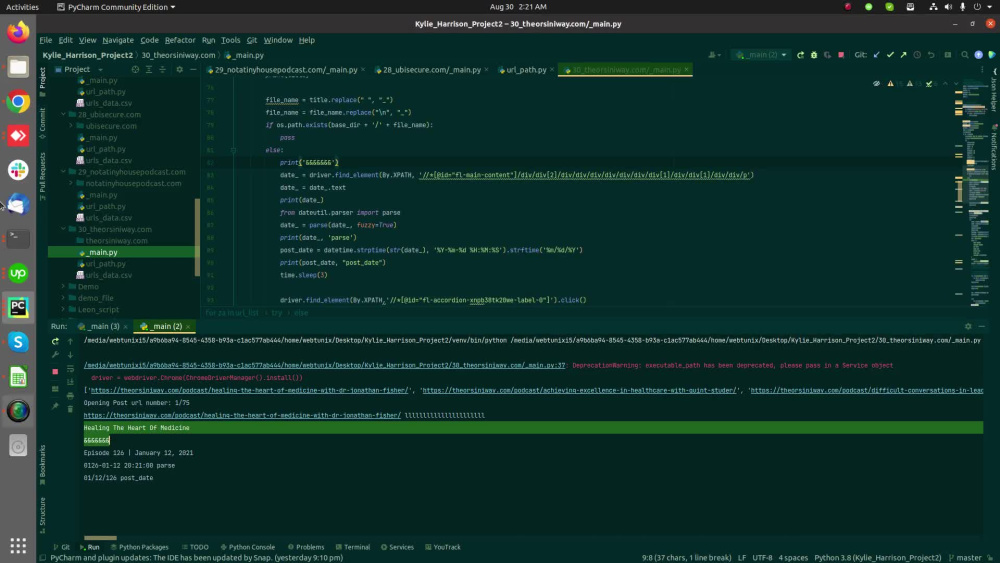This screenshot has height=563, width=1000.
Task: Run with coverage from the toolbar
Action: point(827,55)
